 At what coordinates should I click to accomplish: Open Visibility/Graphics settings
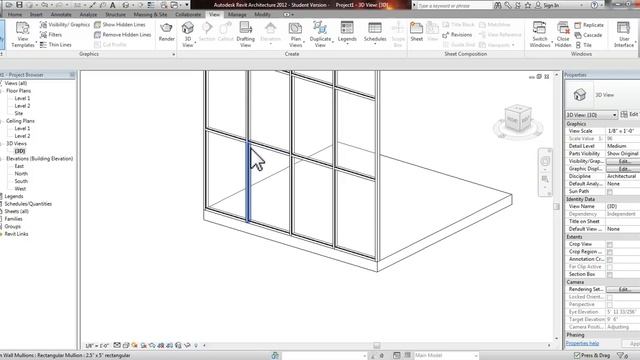pos(64,25)
